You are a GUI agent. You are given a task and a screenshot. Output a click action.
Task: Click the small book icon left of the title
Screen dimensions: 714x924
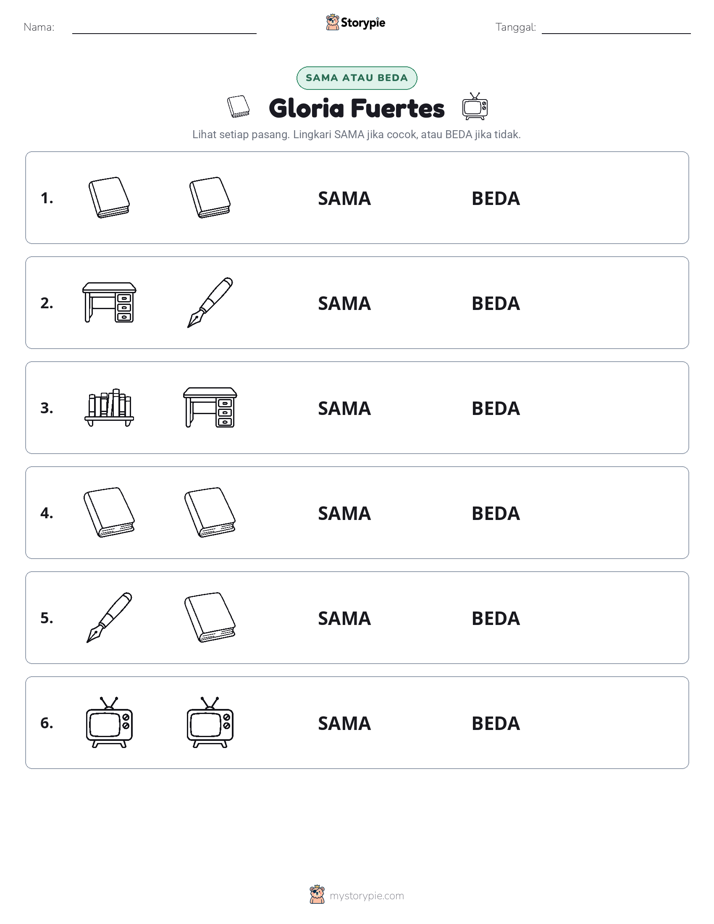[239, 107]
